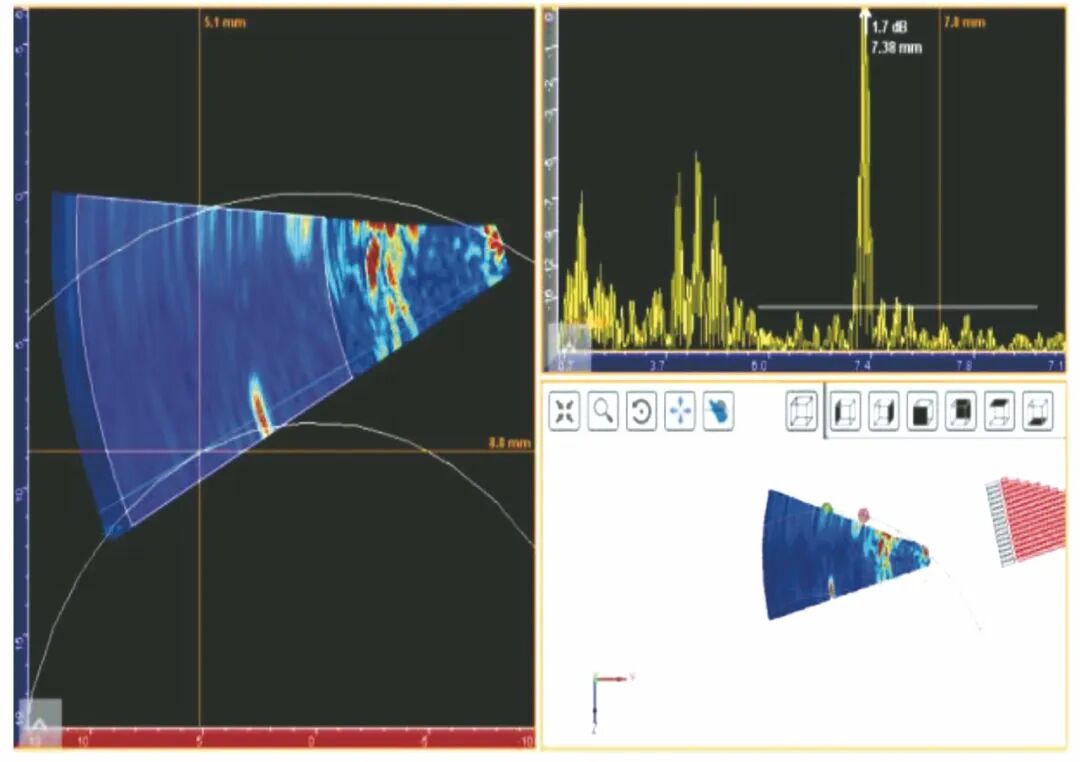Click the 5.1 mm vertical cursor label
This screenshot has width=1080, height=762.
pyautogui.click(x=225, y=23)
